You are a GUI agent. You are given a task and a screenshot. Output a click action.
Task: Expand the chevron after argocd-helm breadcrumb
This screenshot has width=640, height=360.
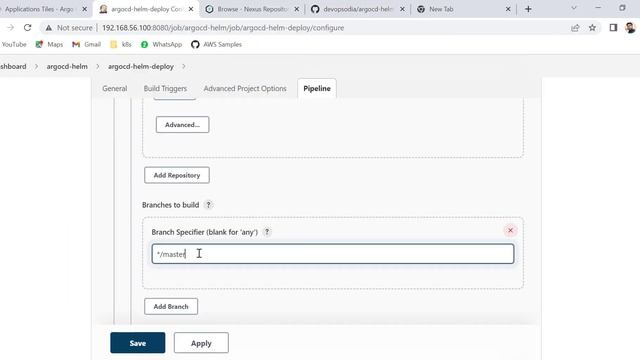tap(98, 67)
